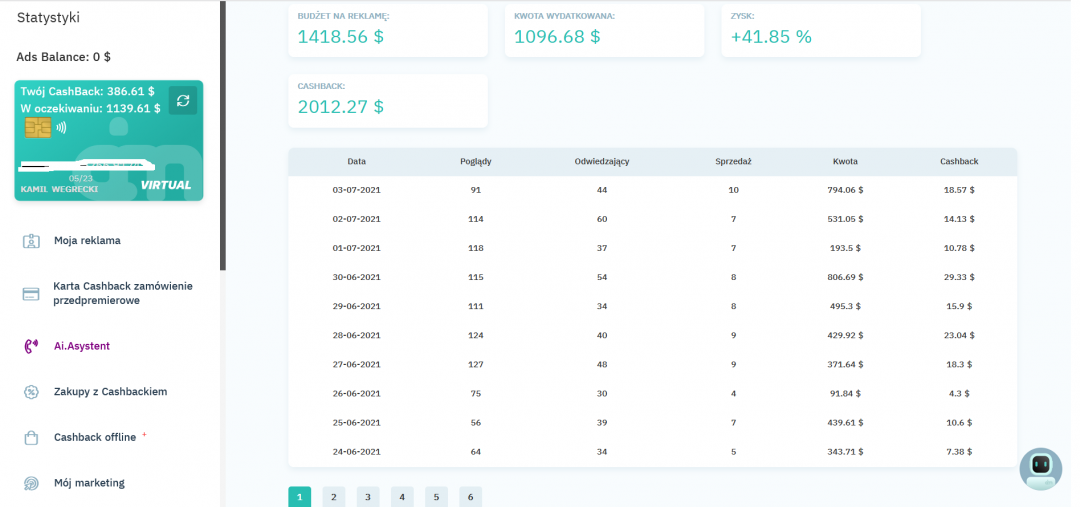Image resolution: width=1080 pixels, height=507 pixels.
Task: Click the sidebar vertical scrollbar
Action: pyautogui.click(x=222, y=135)
